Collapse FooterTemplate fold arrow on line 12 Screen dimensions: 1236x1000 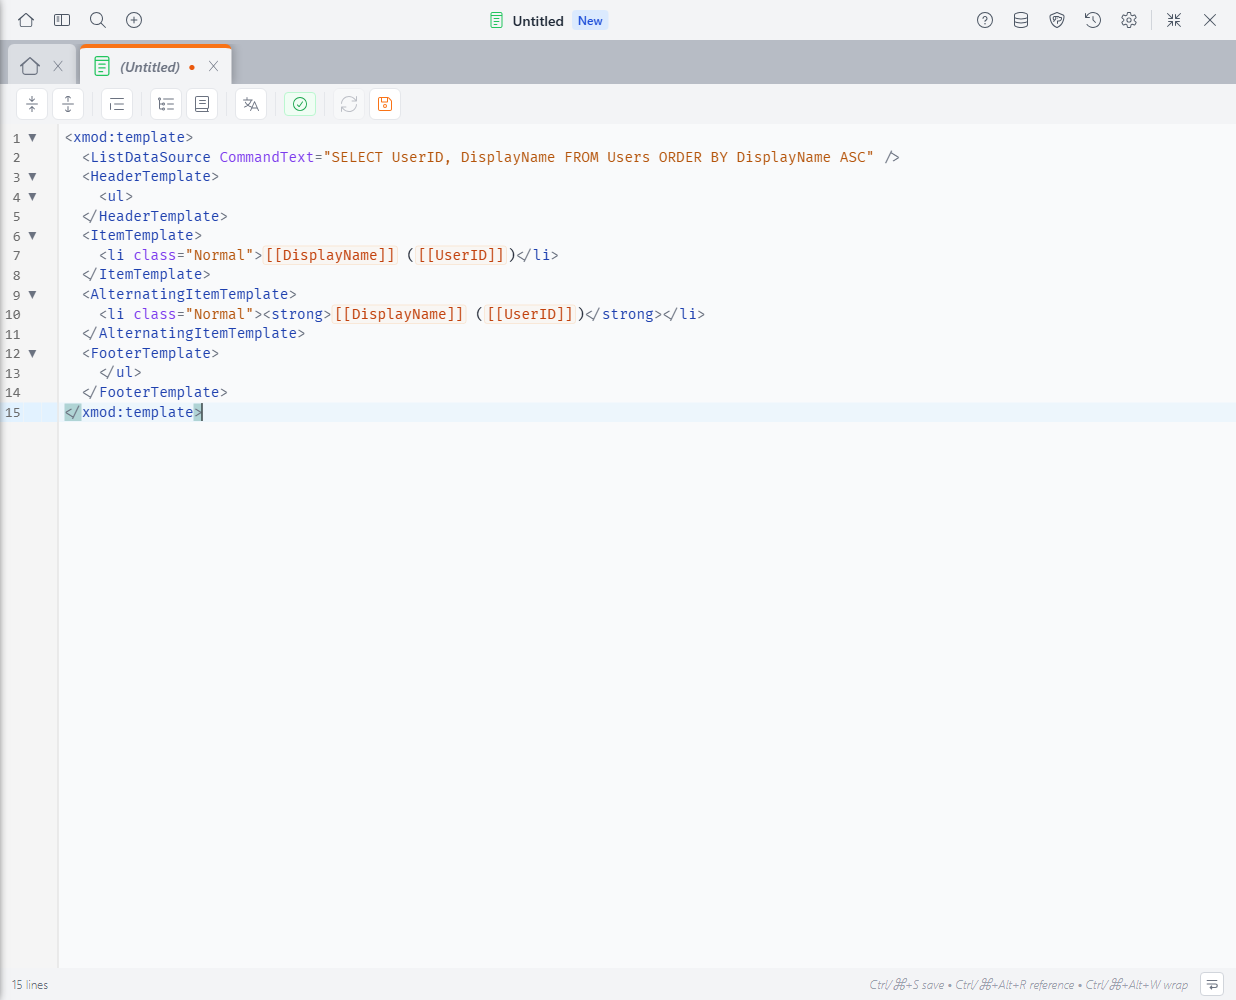32,354
